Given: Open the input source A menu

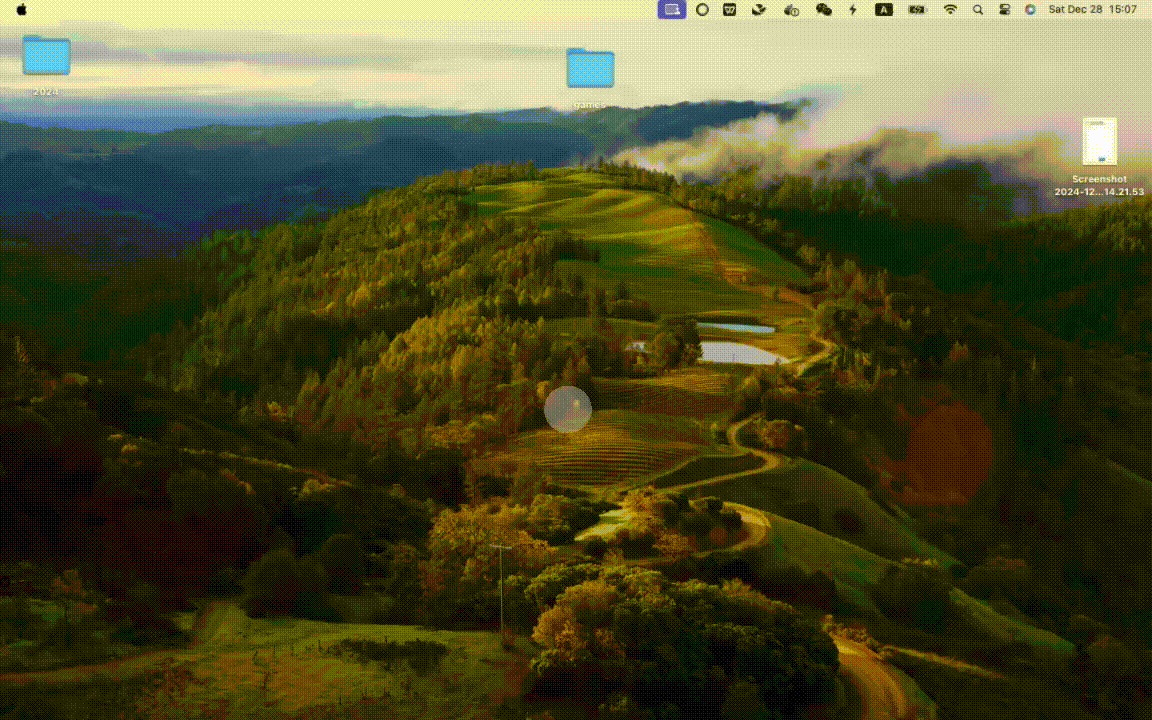Looking at the screenshot, I should pyautogui.click(x=884, y=10).
